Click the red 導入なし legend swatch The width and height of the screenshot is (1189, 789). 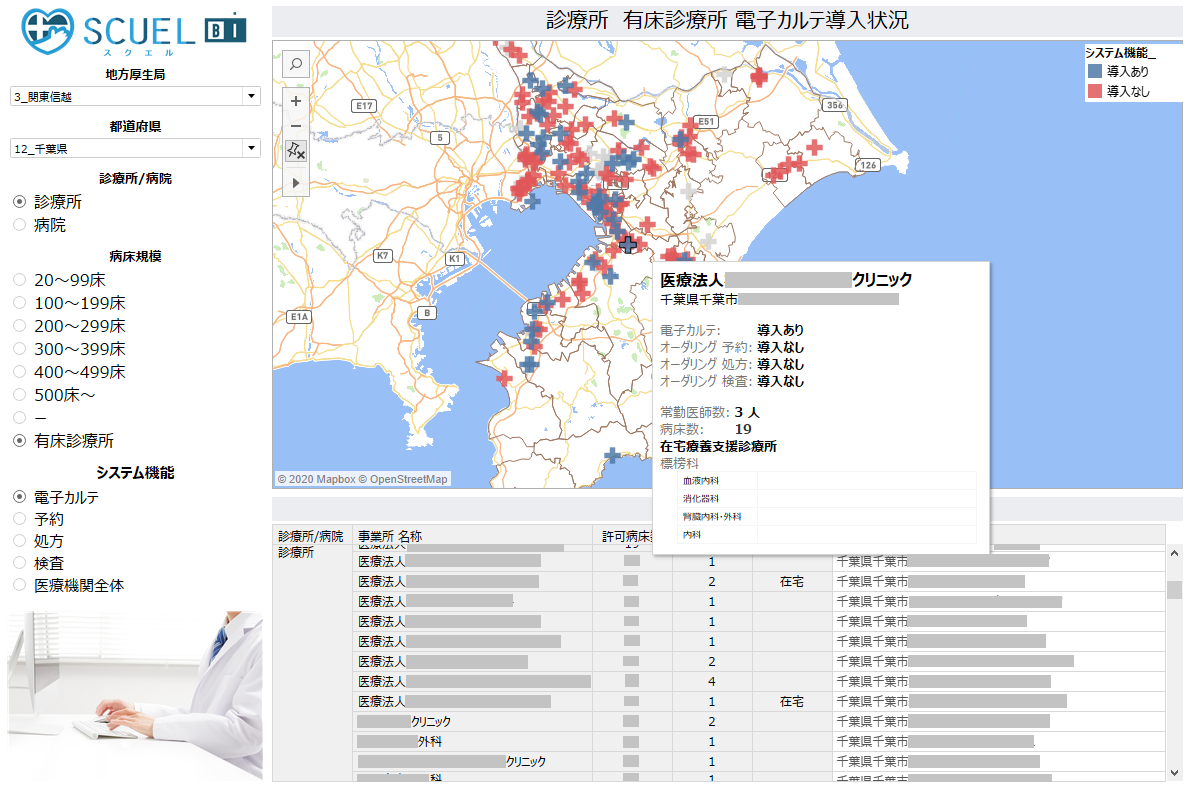point(1095,91)
